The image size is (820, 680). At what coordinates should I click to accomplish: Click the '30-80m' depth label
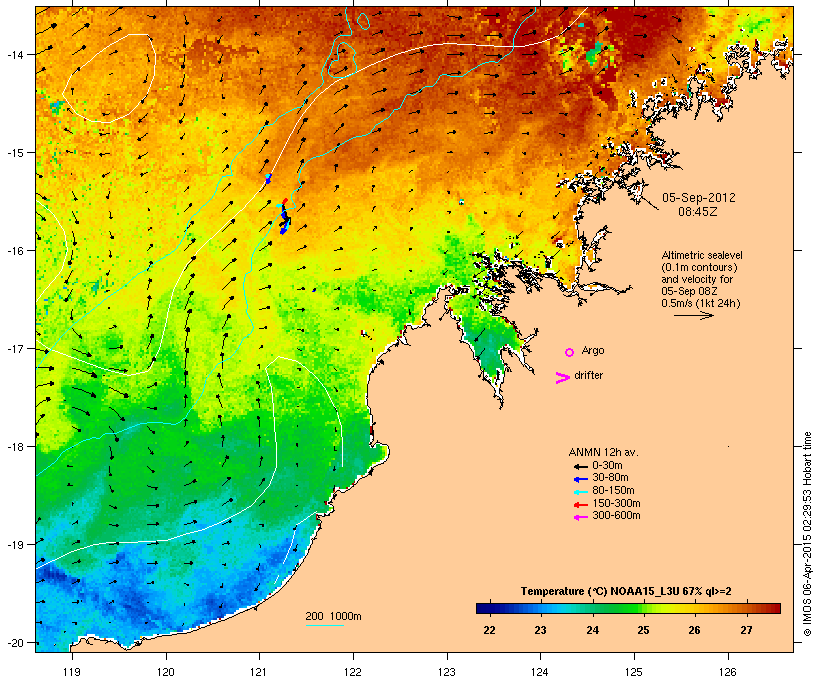pyautogui.click(x=610, y=478)
